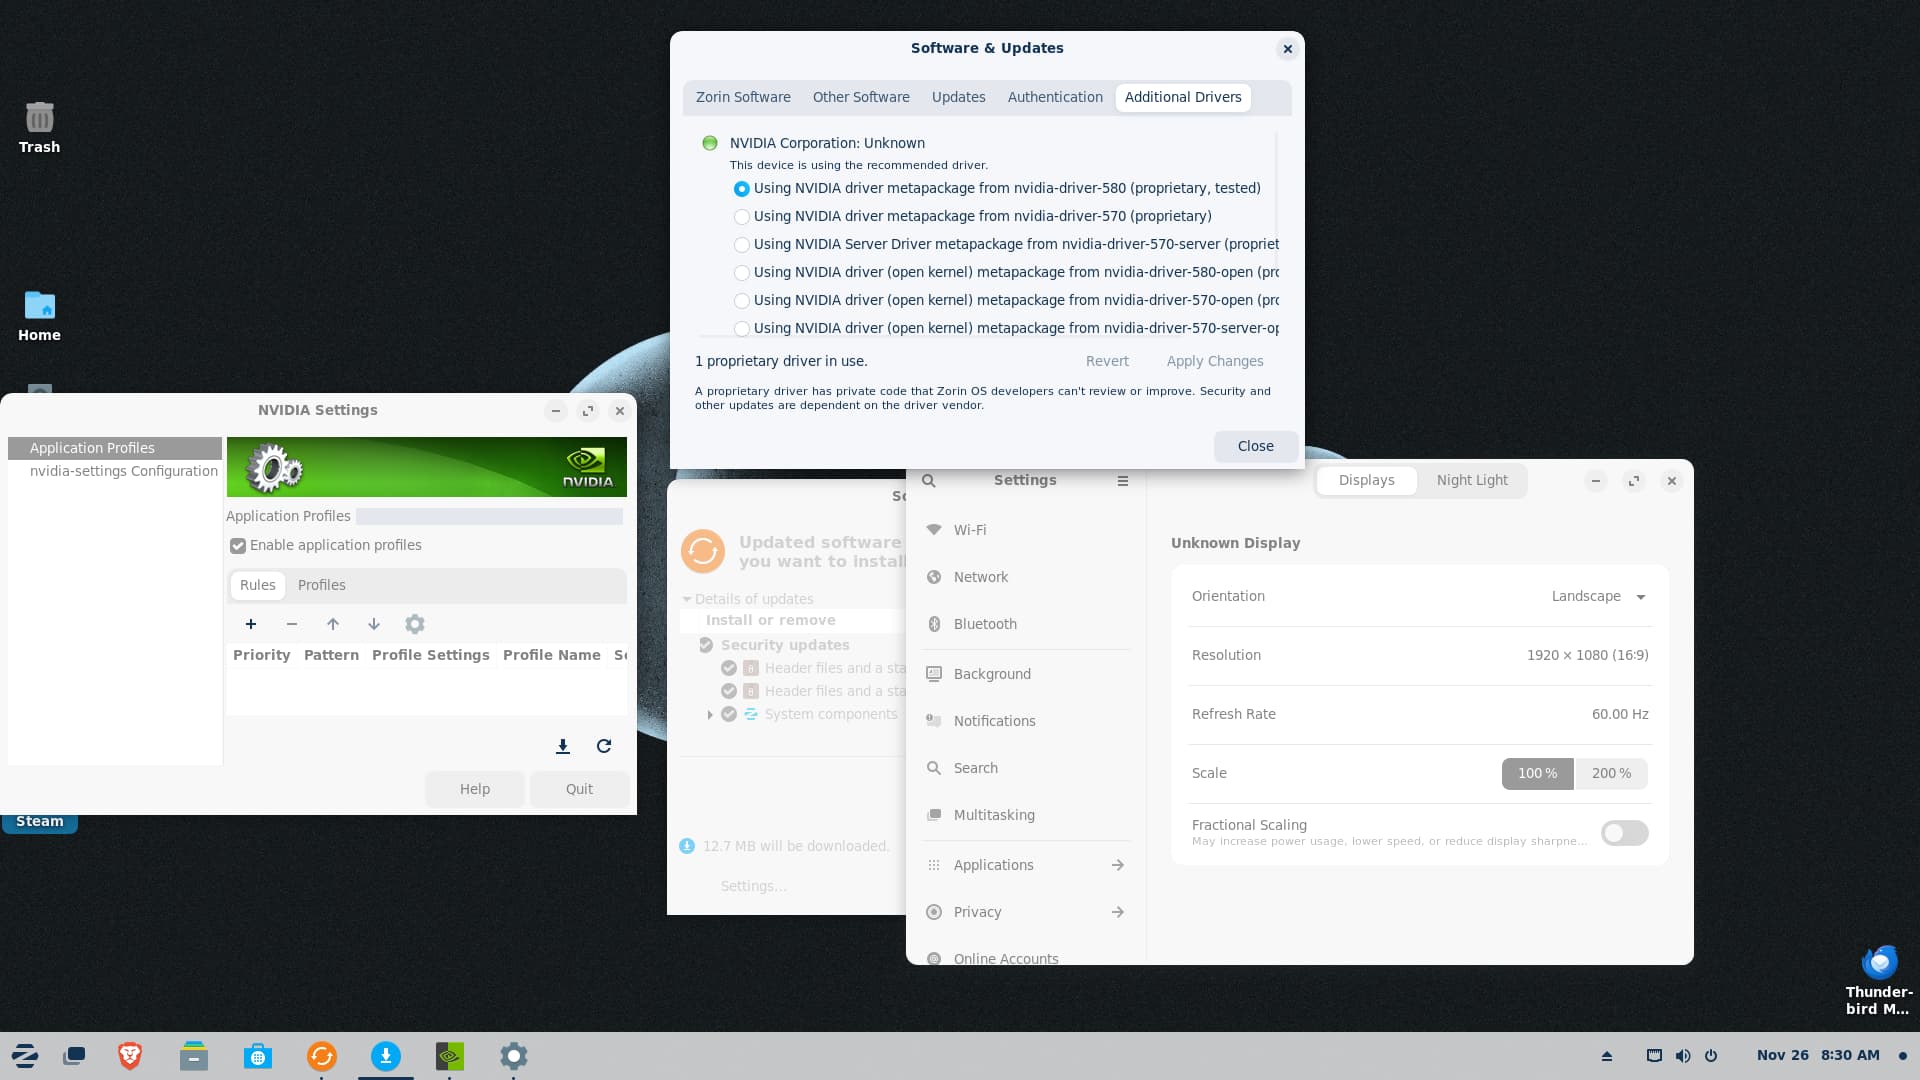The height and width of the screenshot is (1080, 1920).
Task: Collapse the Details of updates section
Action: click(x=687, y=600)
